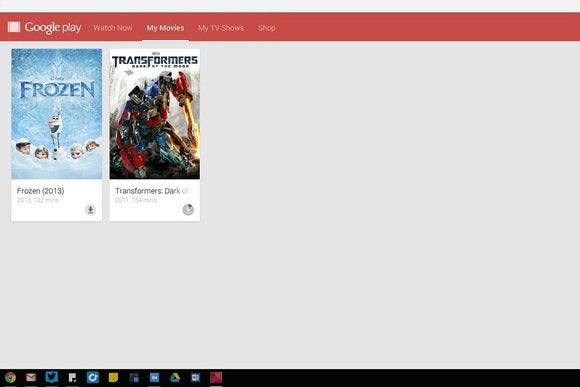Click the Google play wordmark
Viewport: 580px width, 387px height.
click(53, 27)
